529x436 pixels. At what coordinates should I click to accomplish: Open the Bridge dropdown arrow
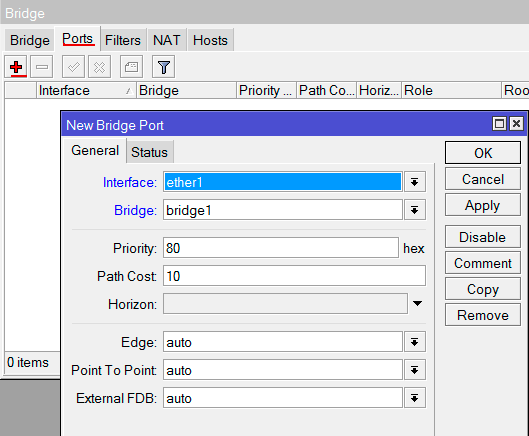pos(415,210)
